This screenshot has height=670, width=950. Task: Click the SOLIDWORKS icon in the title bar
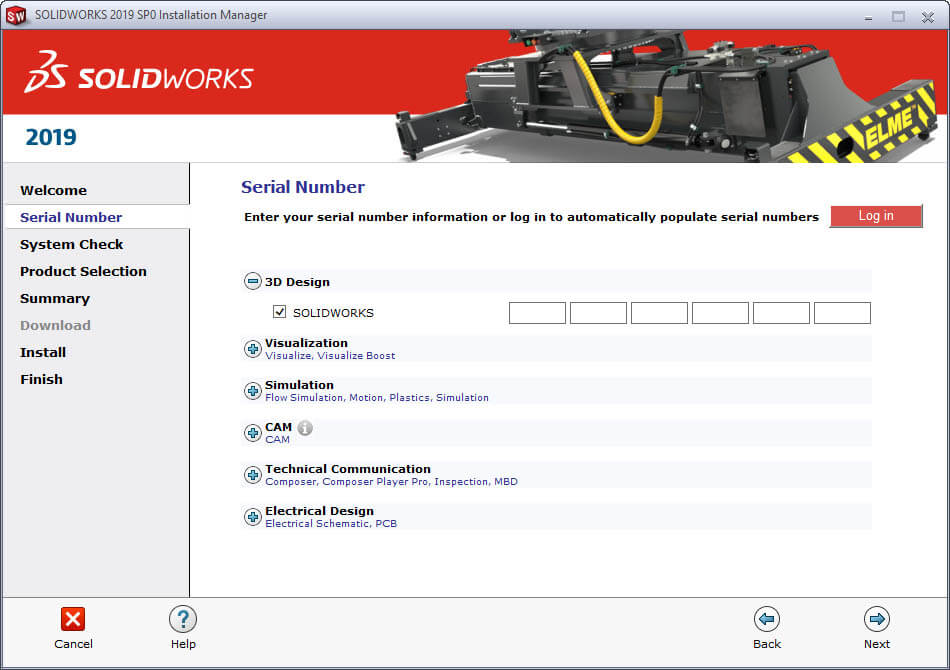pos(15,14)
